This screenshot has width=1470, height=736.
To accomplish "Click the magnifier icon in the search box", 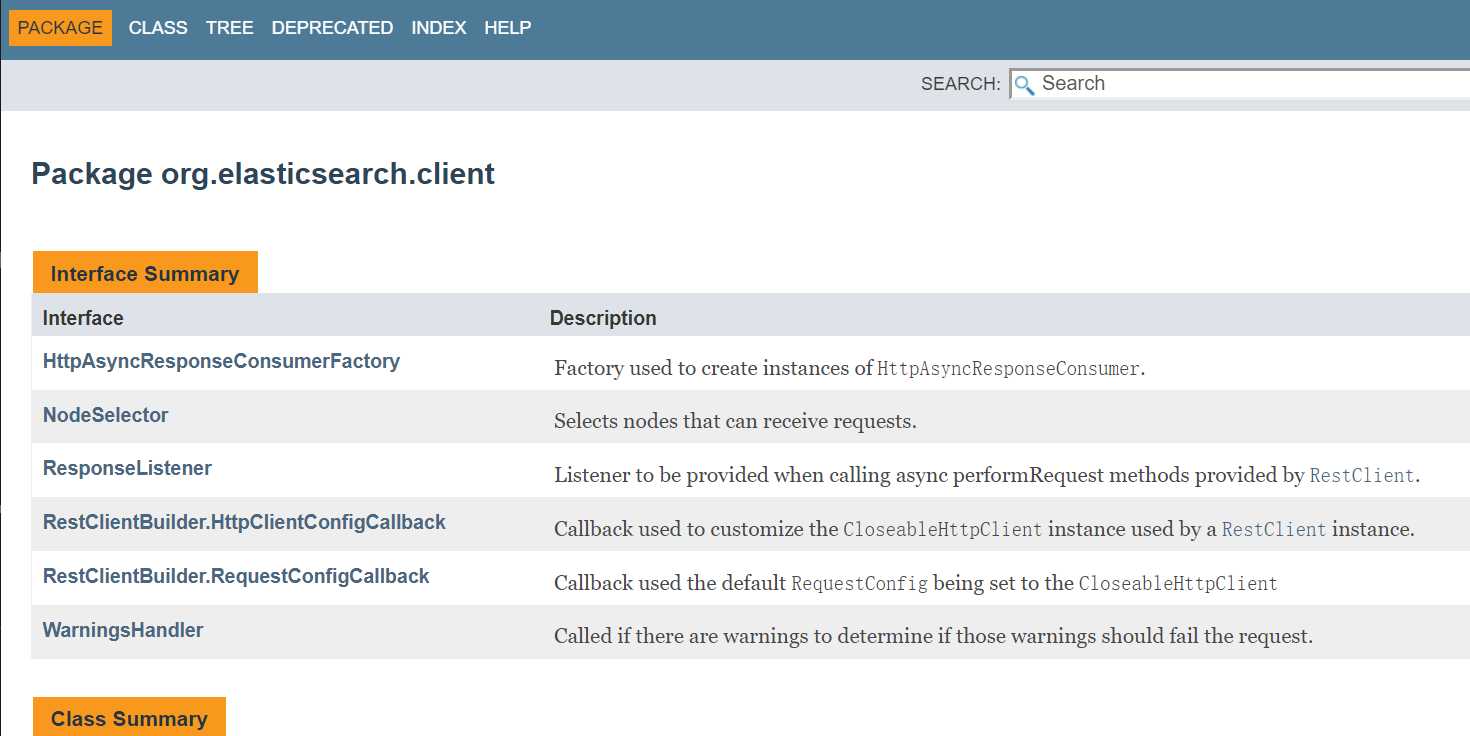I will tap(1024, 85).
